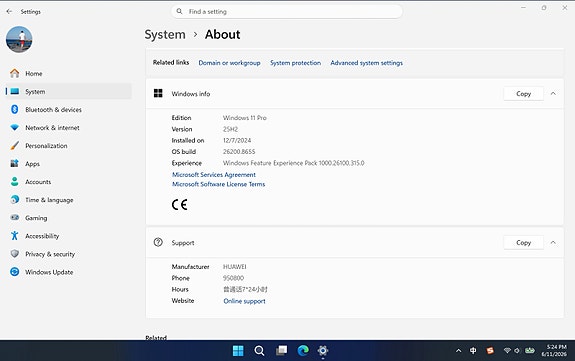Select the OS build 26200.8655 value
The width and height of the screenshot is (575, 361).
point(239,152)
